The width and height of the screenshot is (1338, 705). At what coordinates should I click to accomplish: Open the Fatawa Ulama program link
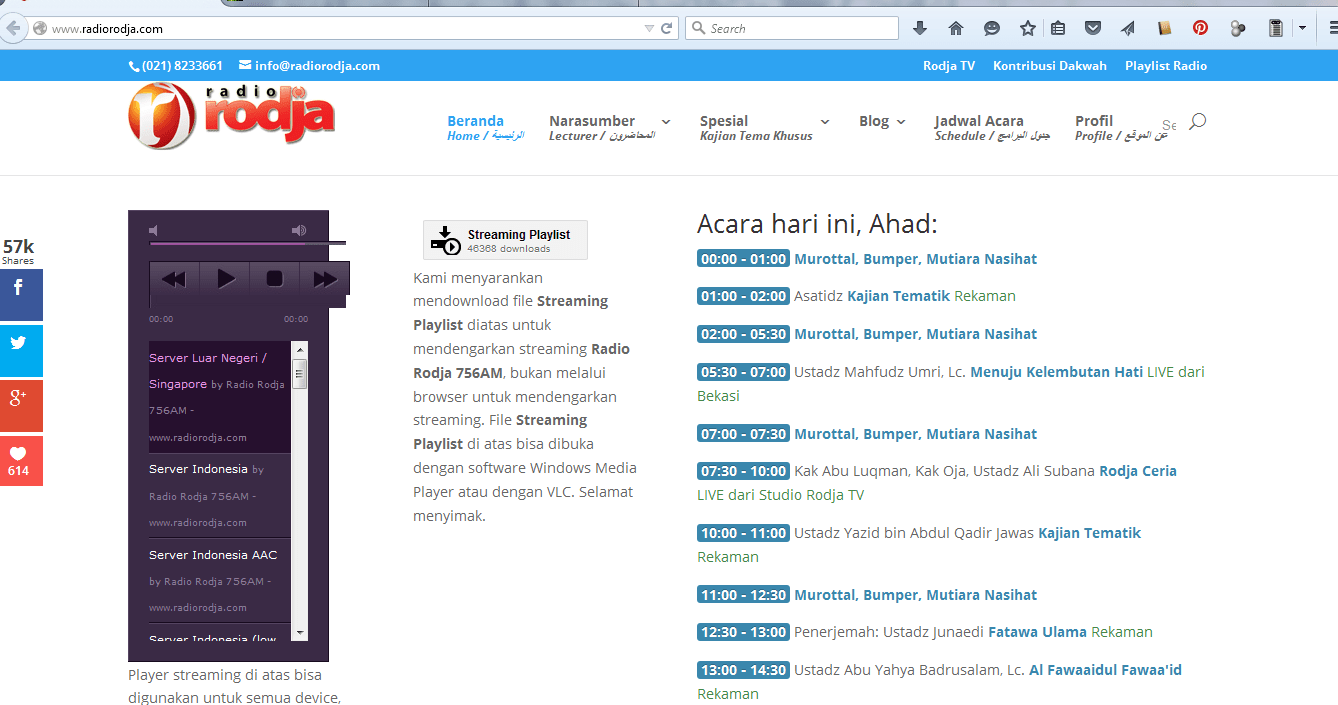click(x=1037, y=632)
